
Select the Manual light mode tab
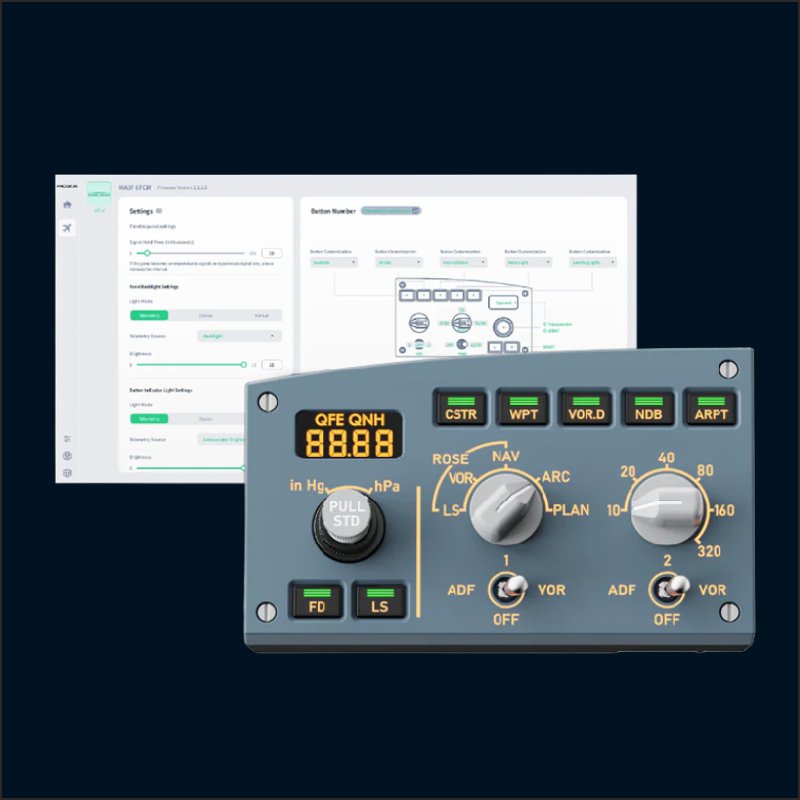point(261,315)
